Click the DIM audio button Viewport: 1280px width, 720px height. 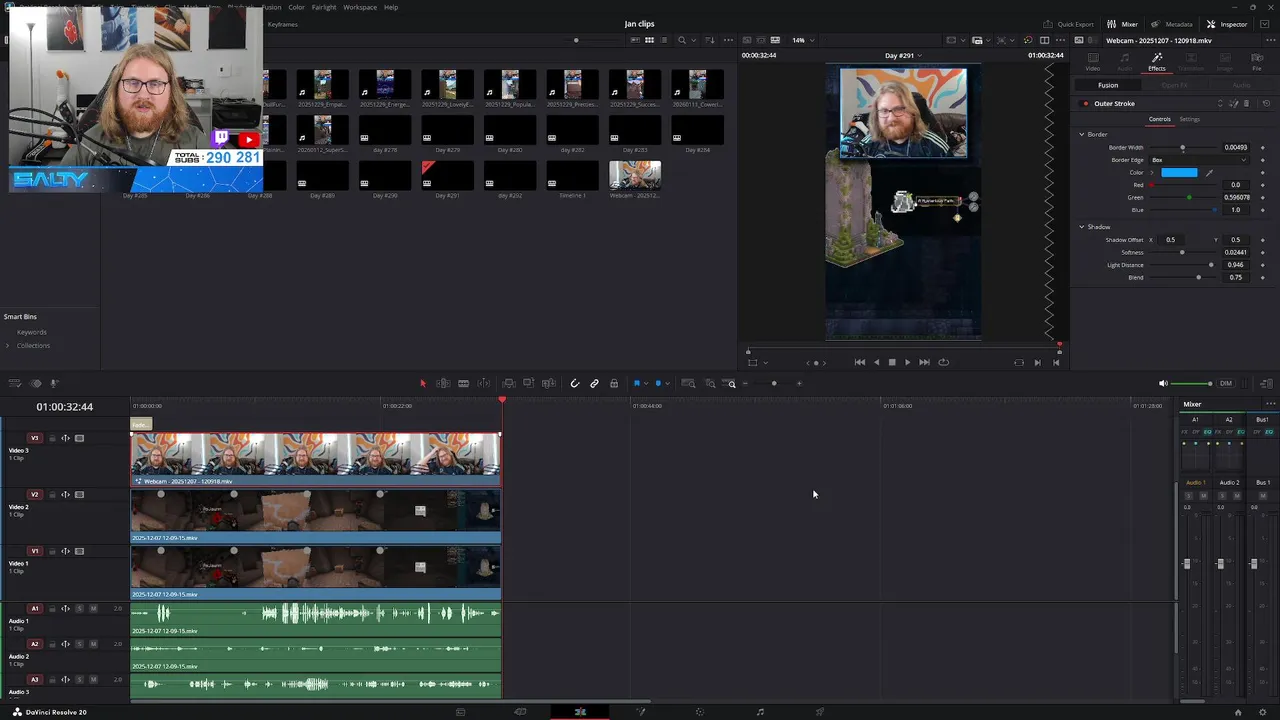pyautogui.click(x=1226, y=383)
